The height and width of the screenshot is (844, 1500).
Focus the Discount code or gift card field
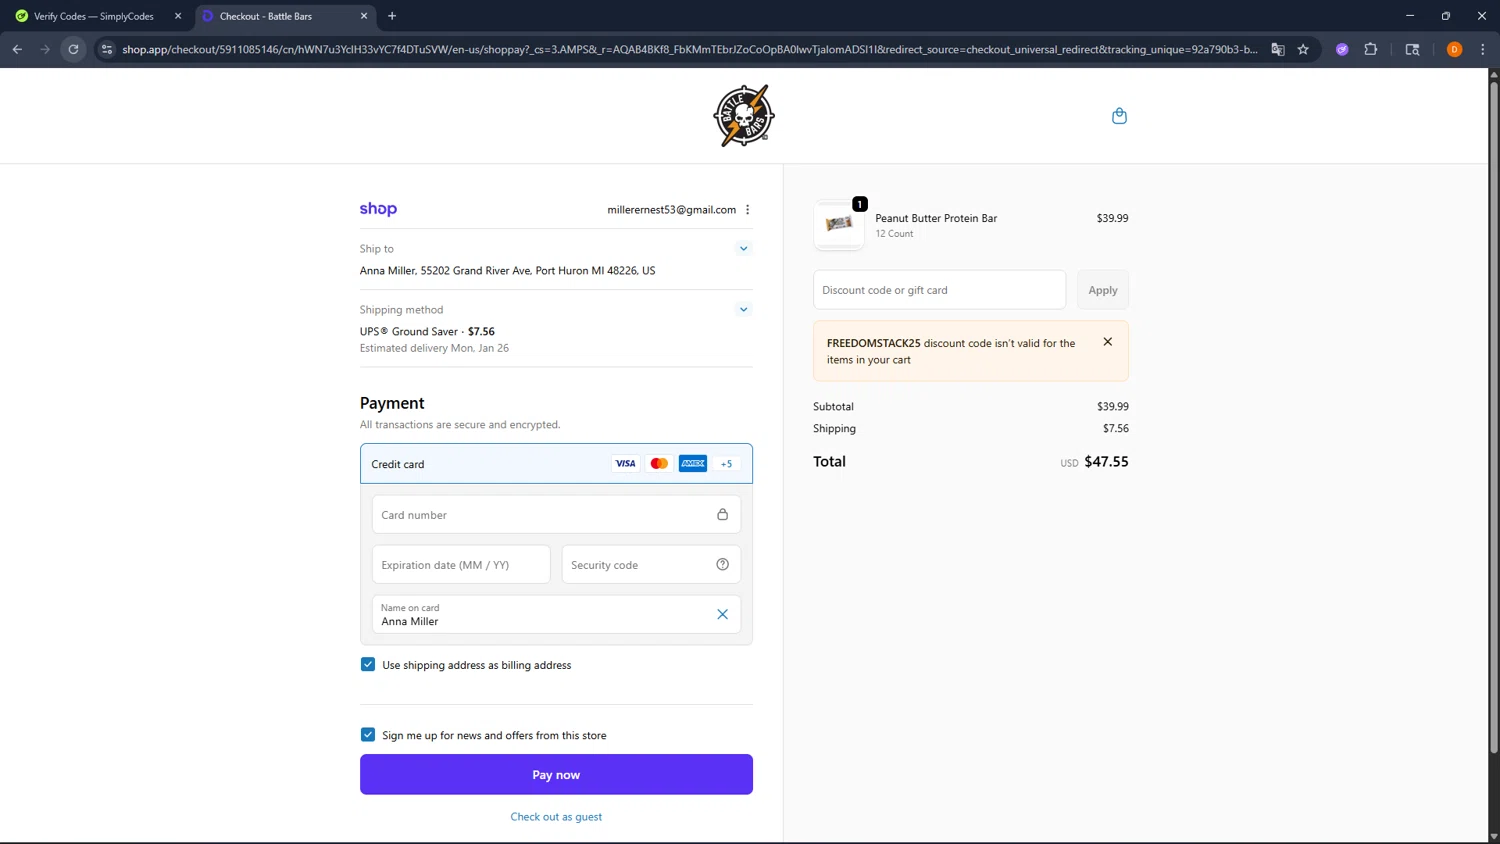click(x=939, y=290)
